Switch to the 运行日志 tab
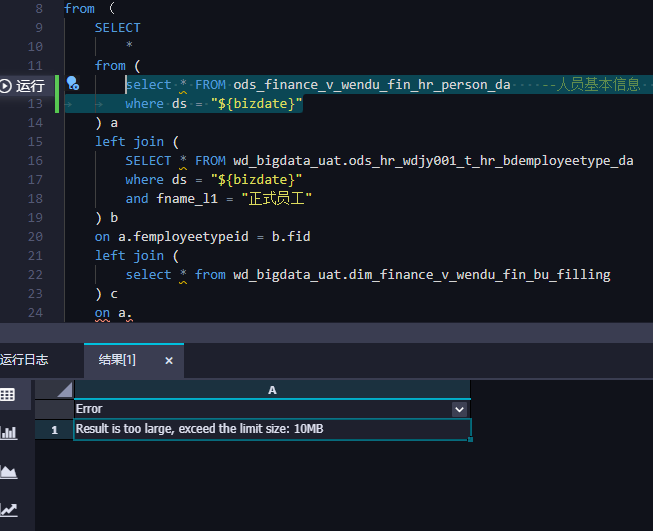 (x=25, y=360)
